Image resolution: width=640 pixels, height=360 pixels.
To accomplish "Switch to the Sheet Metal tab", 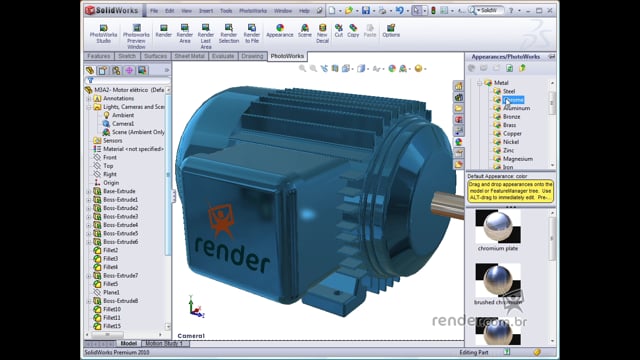I will [x=189, y=56].
